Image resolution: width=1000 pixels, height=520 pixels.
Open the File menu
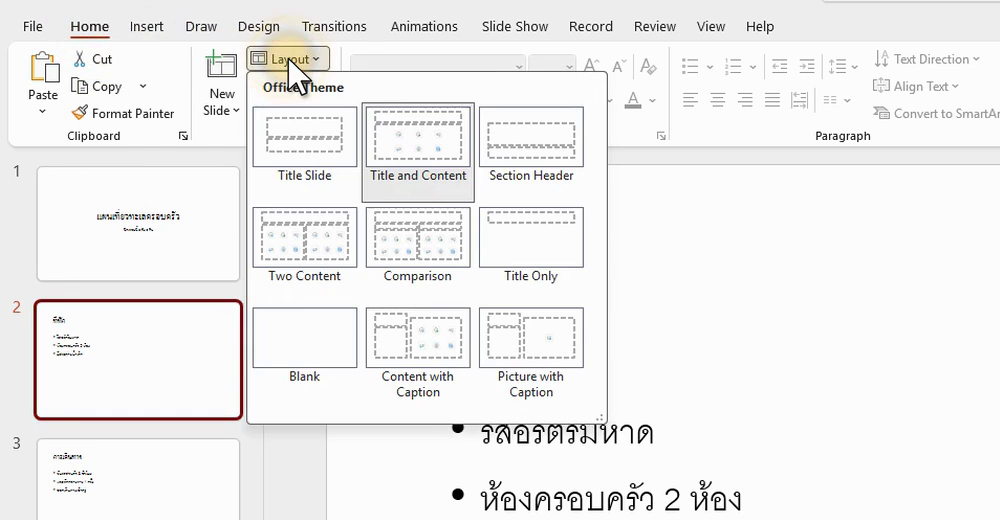[x=33, y=26]
